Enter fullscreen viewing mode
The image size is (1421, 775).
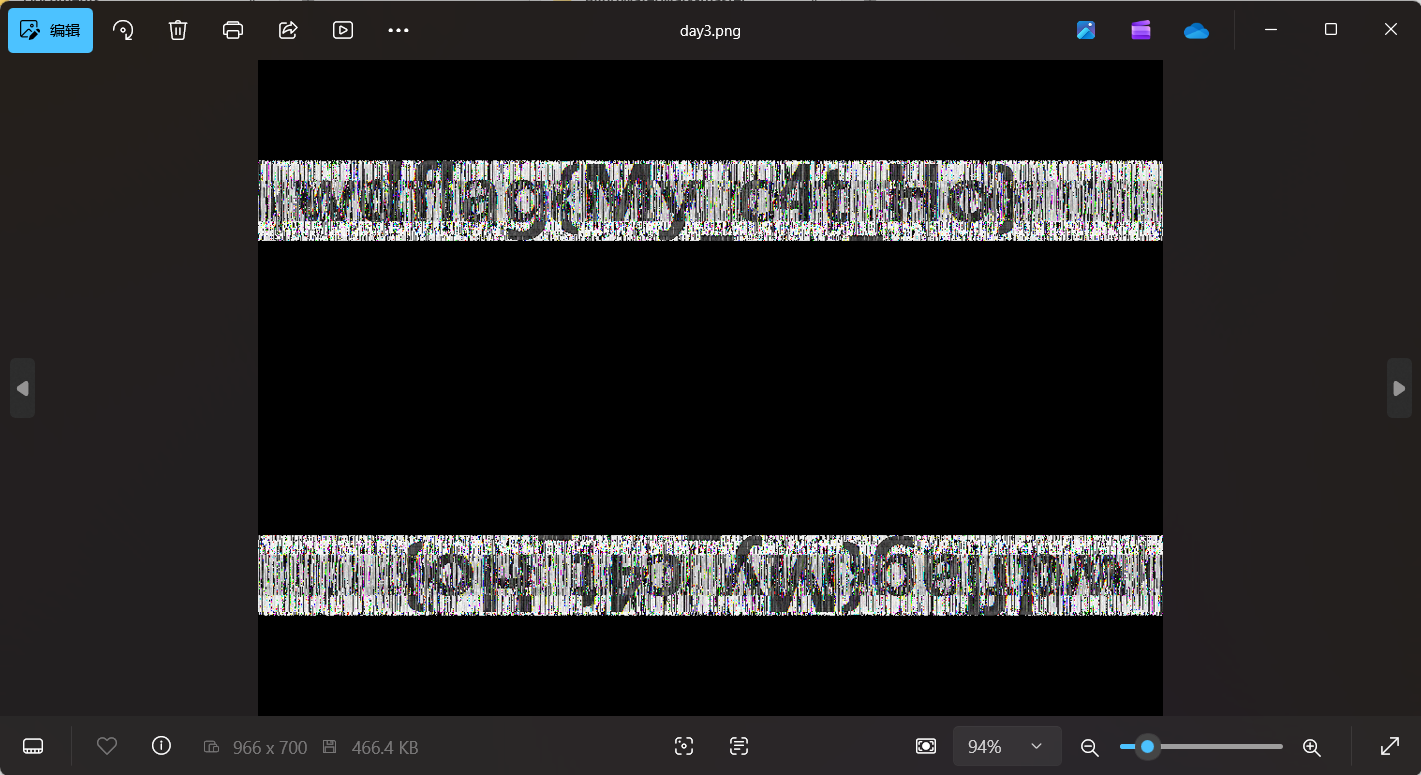[1390, 746]
